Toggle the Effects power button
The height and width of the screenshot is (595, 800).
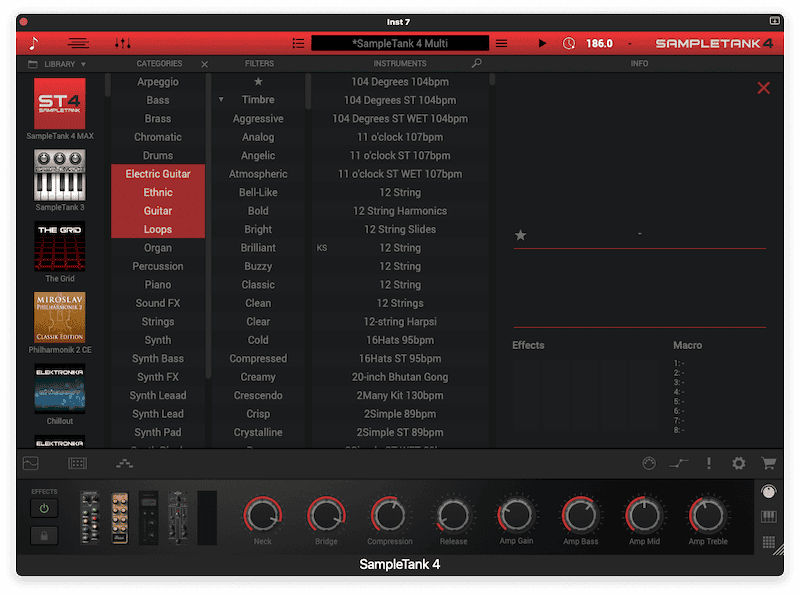pyautogui.click(x=44, y=508)
